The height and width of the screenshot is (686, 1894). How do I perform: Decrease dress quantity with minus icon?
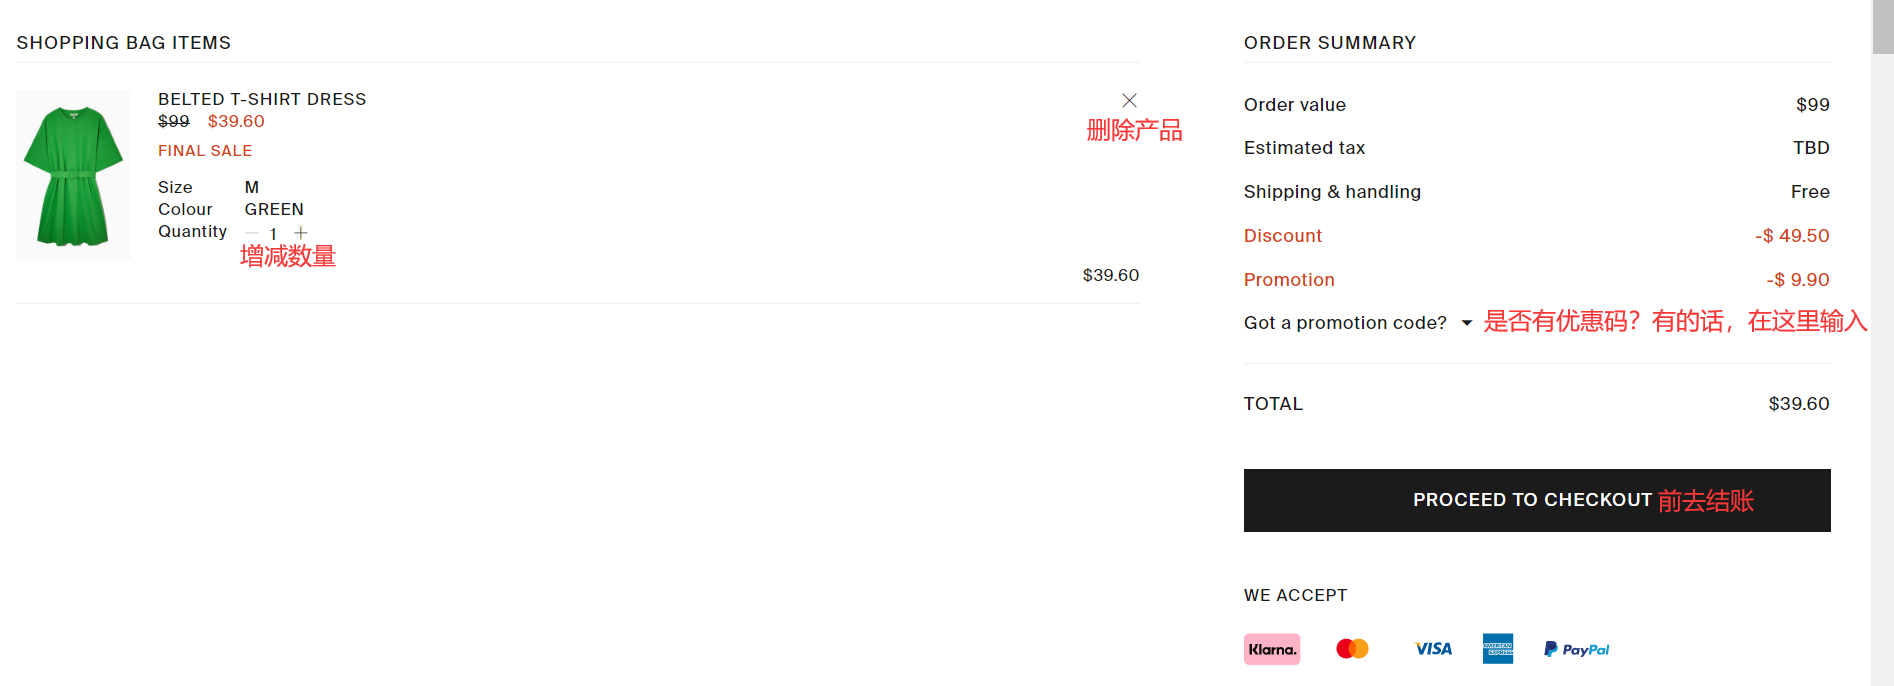(252, 233)
